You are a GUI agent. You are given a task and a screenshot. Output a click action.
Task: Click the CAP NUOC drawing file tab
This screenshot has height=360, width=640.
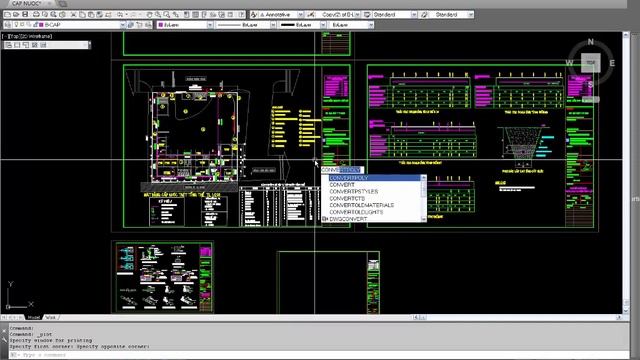point(26,3)
